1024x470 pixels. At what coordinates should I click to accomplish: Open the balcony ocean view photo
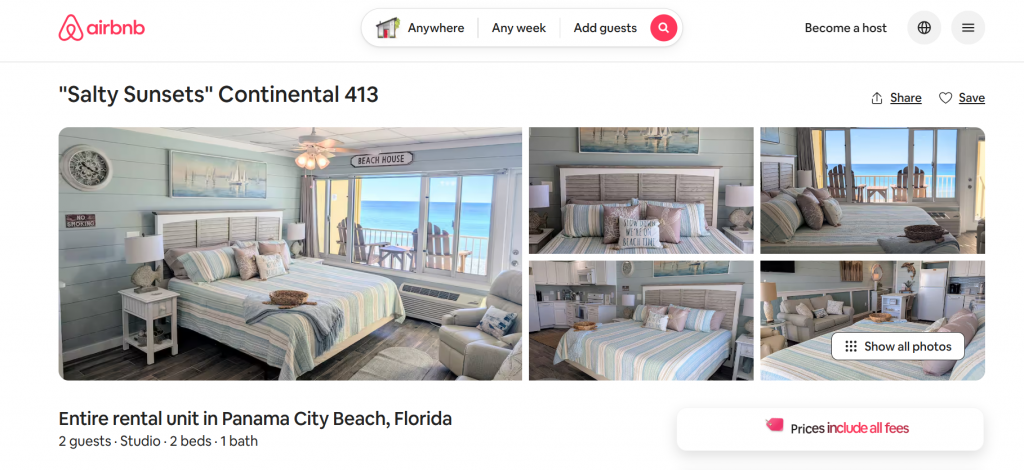click(x=872, y=191)
